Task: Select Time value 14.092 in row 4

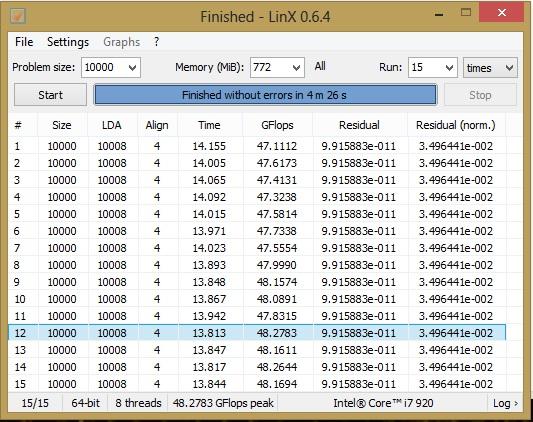Action: [x=209, y=197]
